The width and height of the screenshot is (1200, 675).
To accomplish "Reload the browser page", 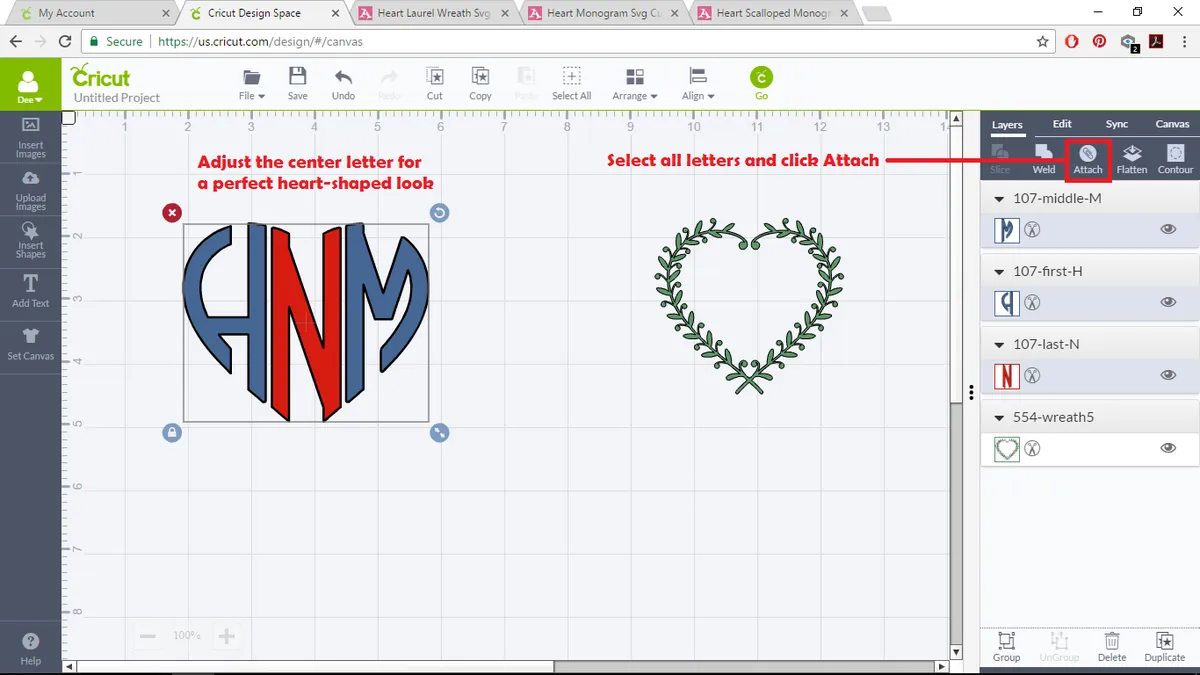I will click(65, 42).
